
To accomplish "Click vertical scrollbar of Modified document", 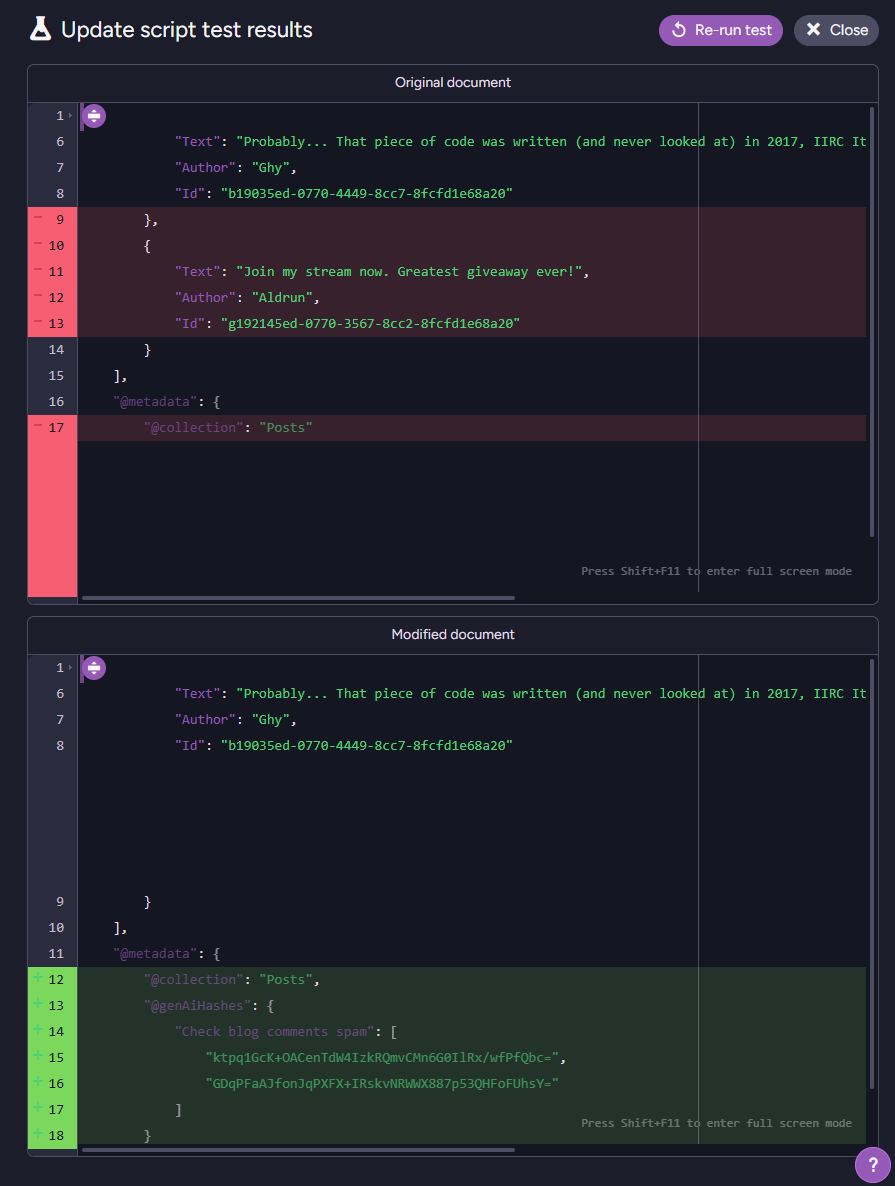I will (x=872, y=874).
